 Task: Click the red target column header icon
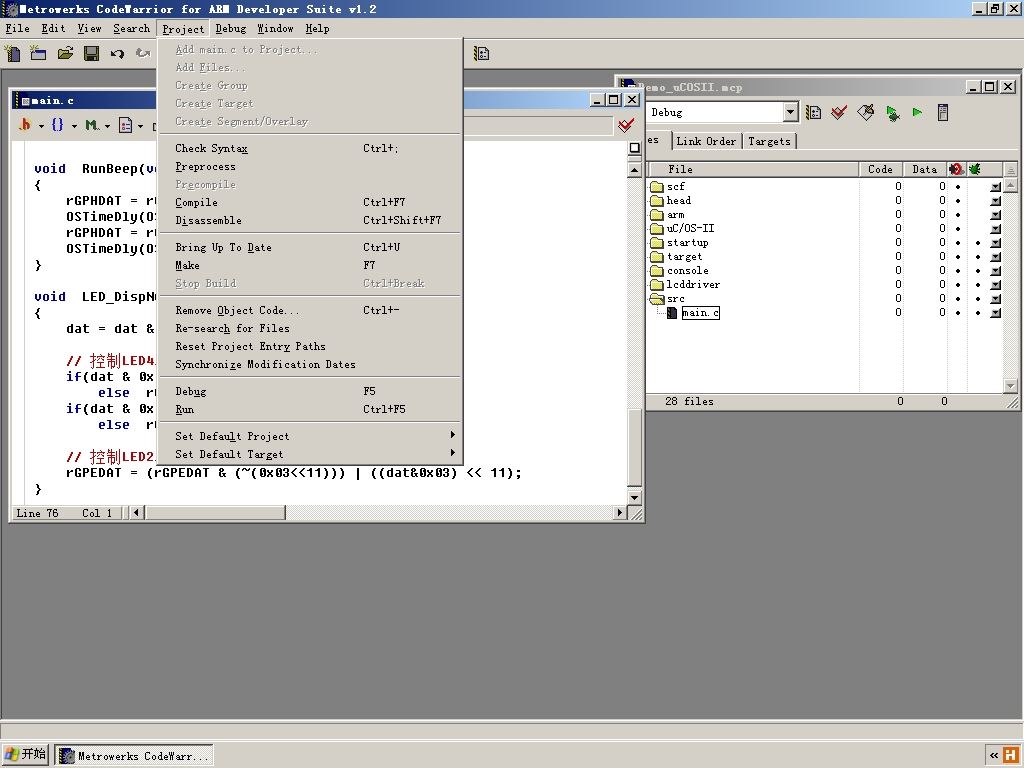(957, 169)
